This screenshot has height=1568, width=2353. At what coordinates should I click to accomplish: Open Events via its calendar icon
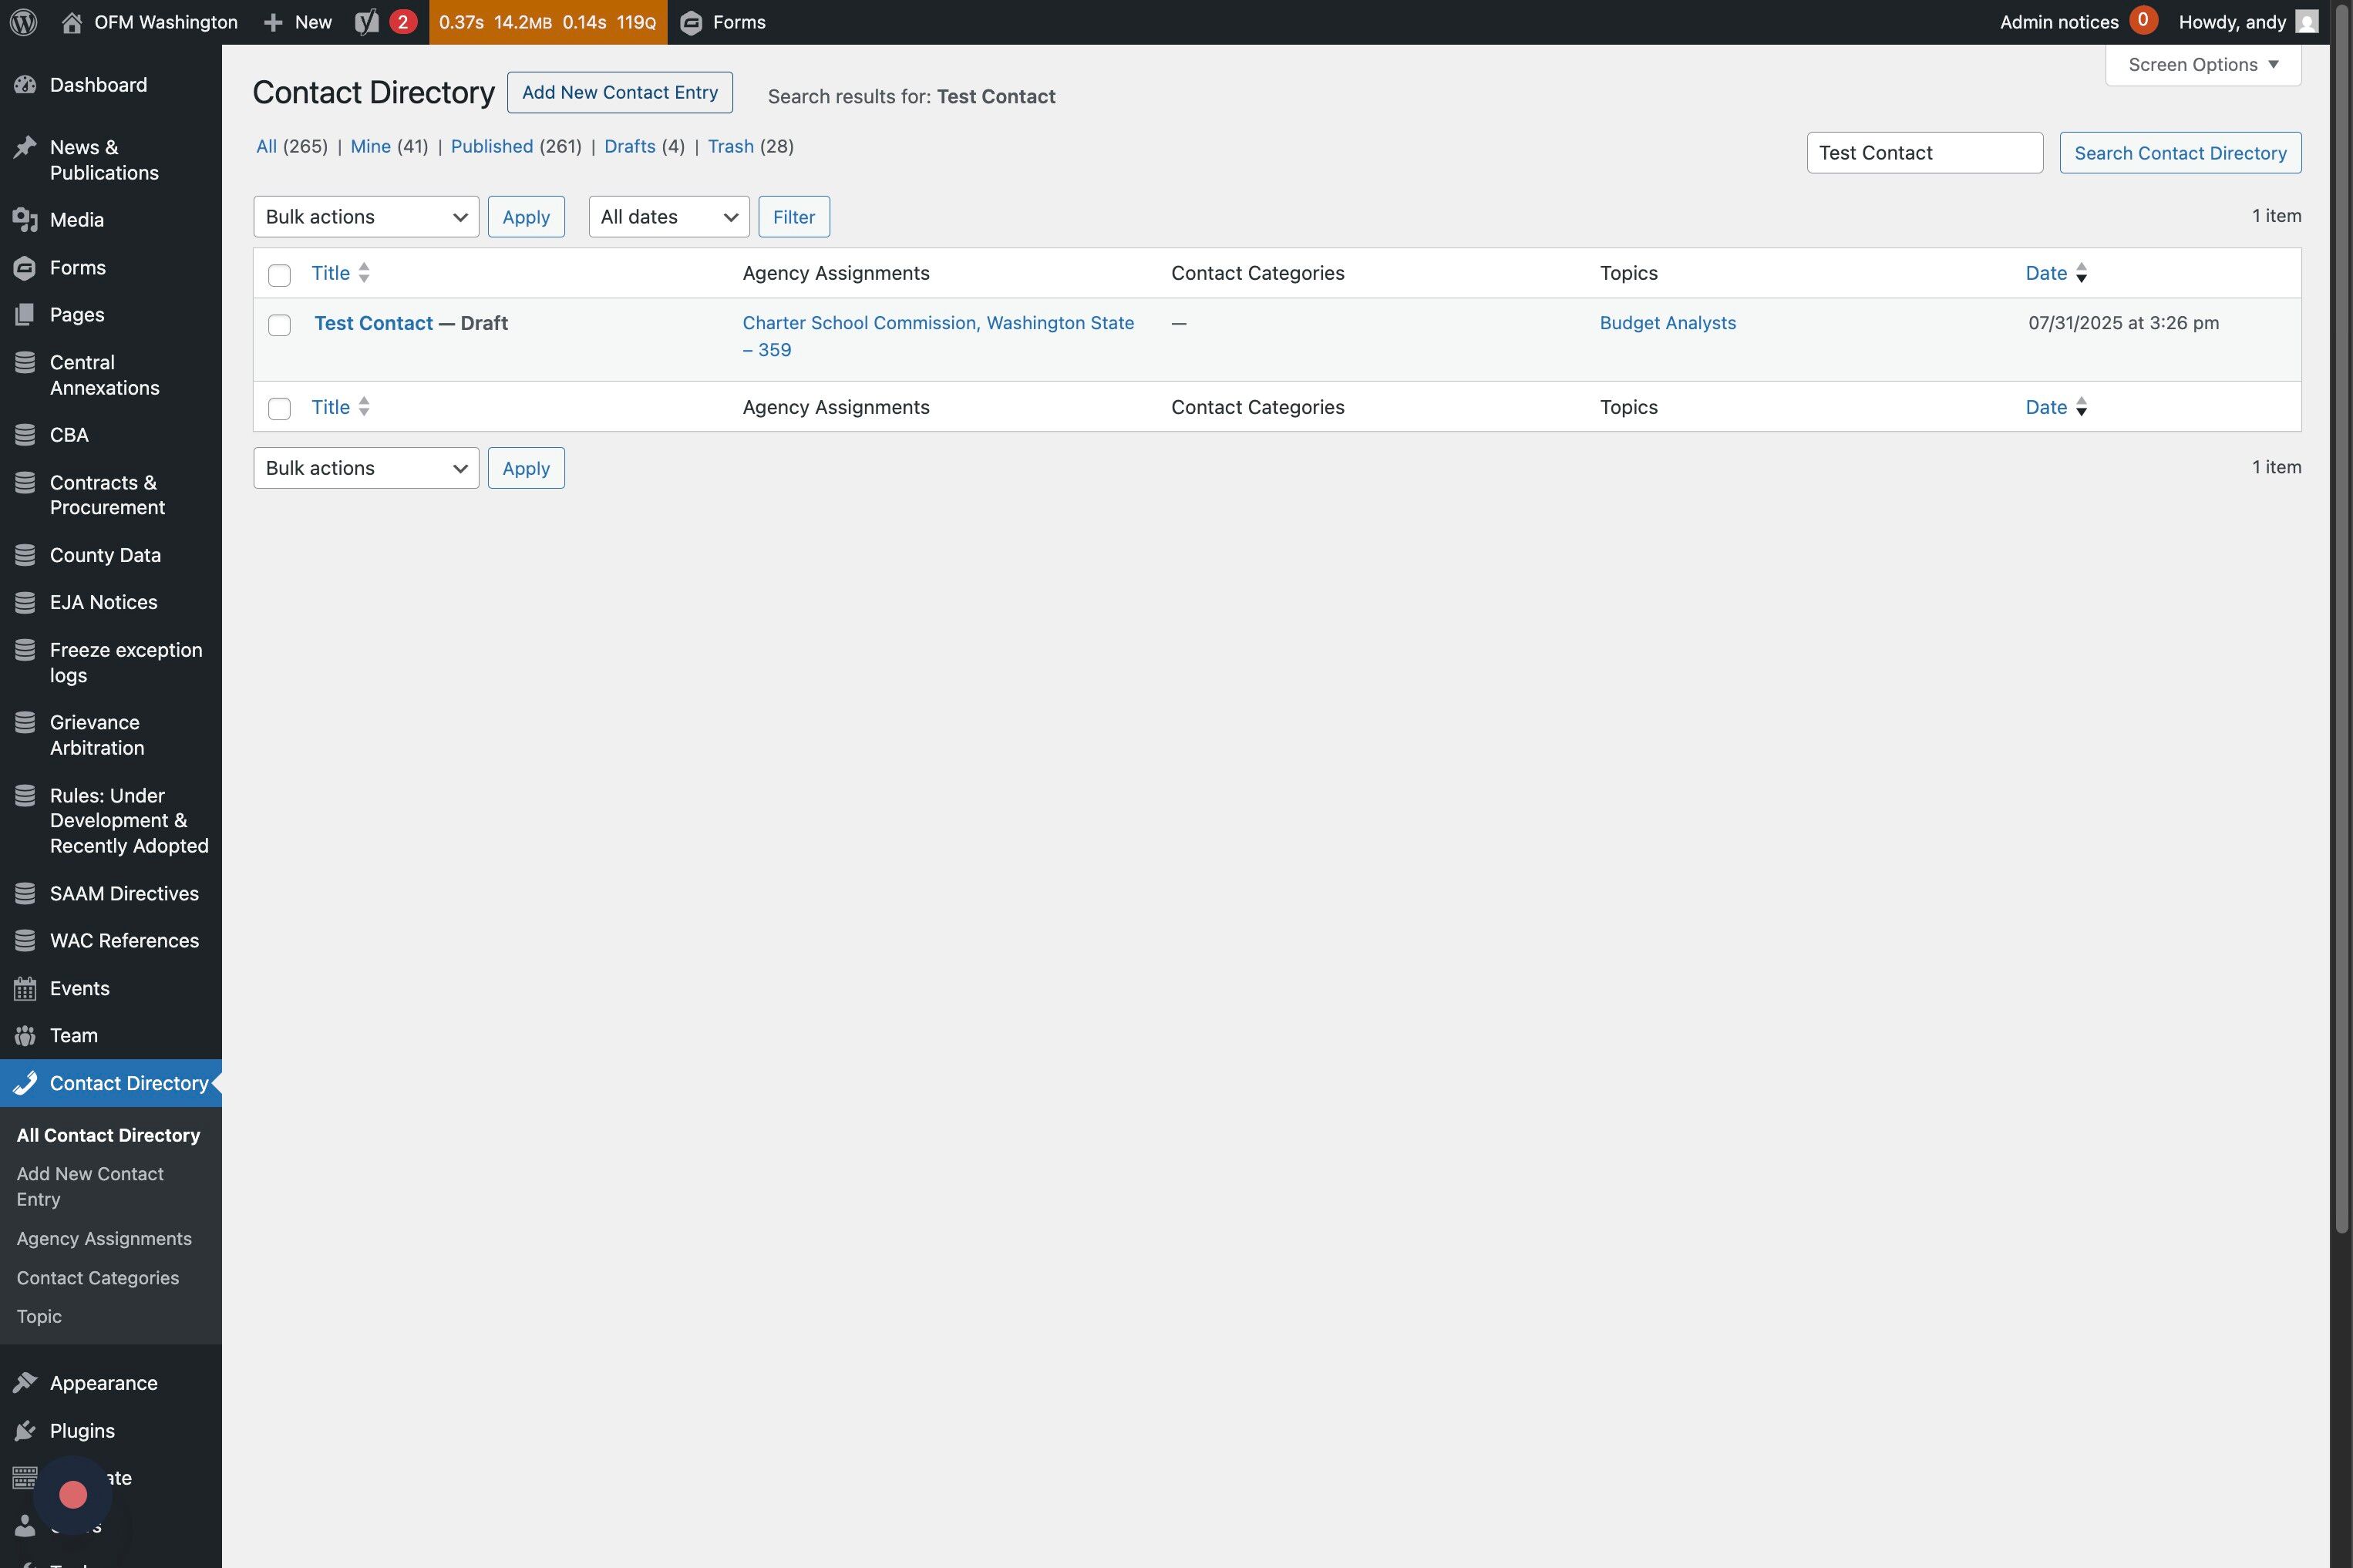(25, 989)
